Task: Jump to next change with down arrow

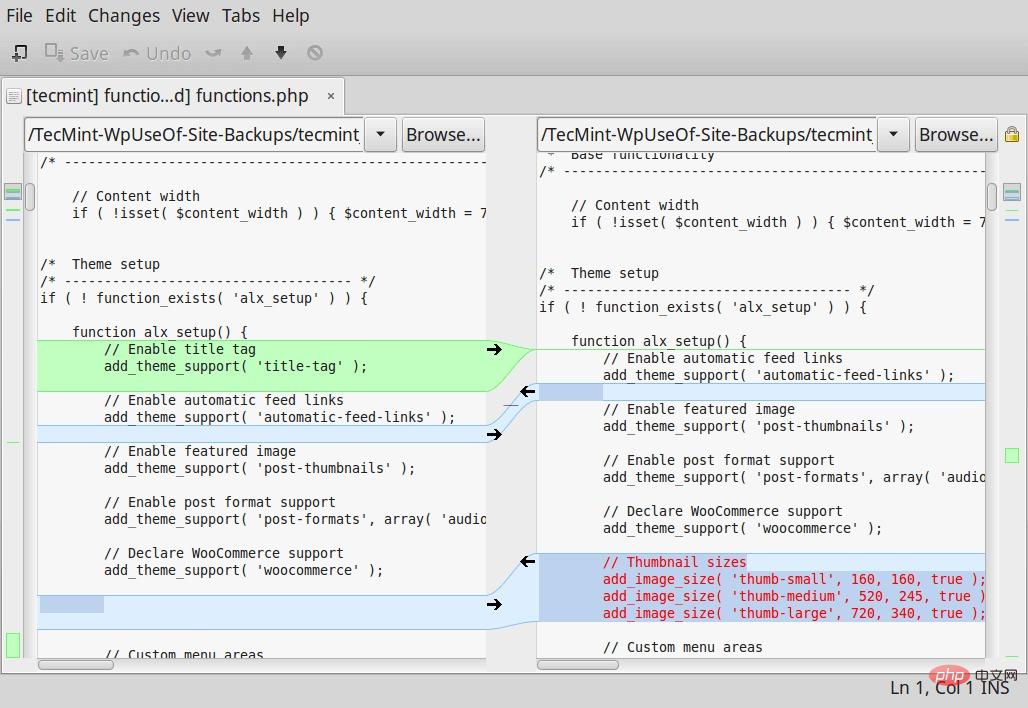Action: (x=281, y=53)
